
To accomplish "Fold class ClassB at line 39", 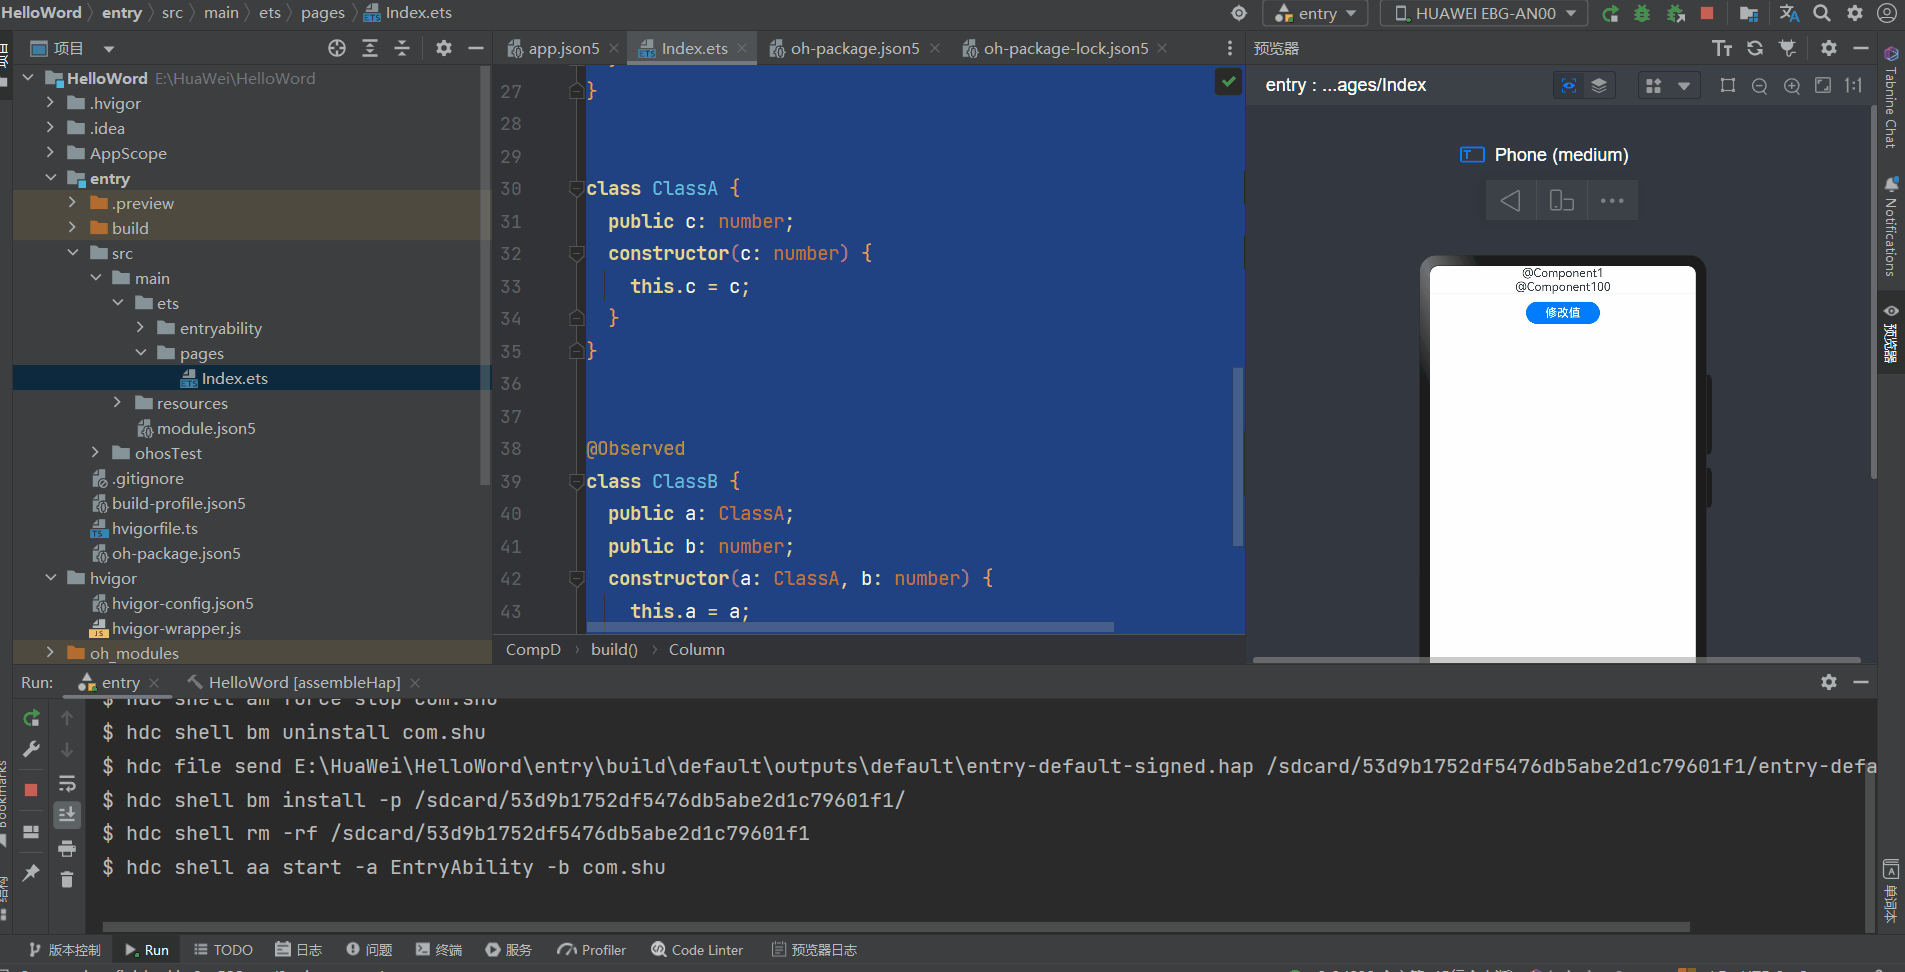I will tap(576, 481).
